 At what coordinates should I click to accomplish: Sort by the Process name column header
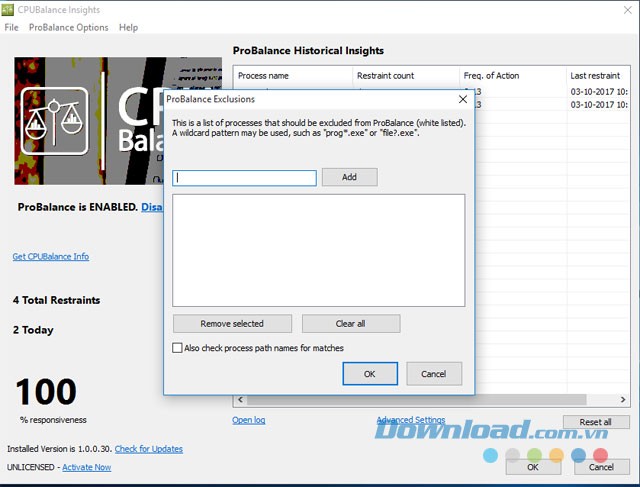tap(264, 76)
